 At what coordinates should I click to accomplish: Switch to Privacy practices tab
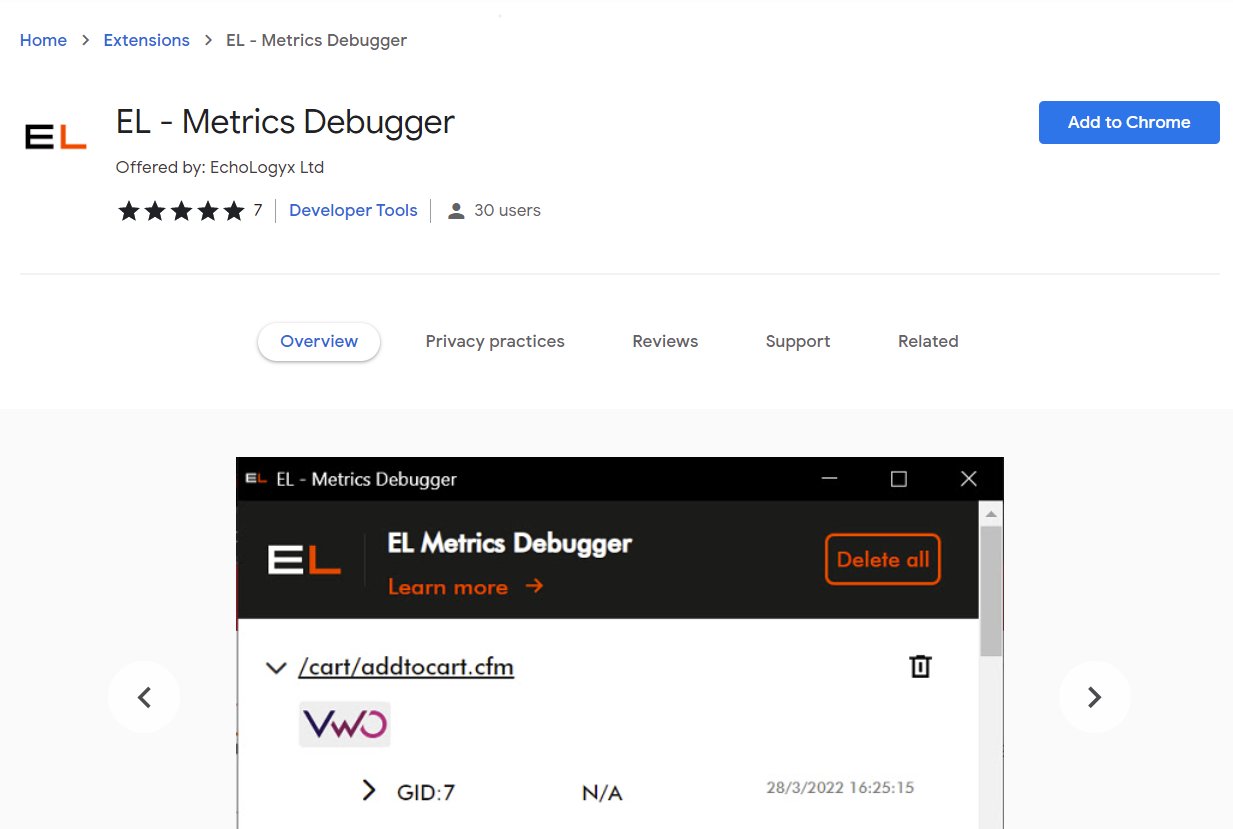coord(495,341)
